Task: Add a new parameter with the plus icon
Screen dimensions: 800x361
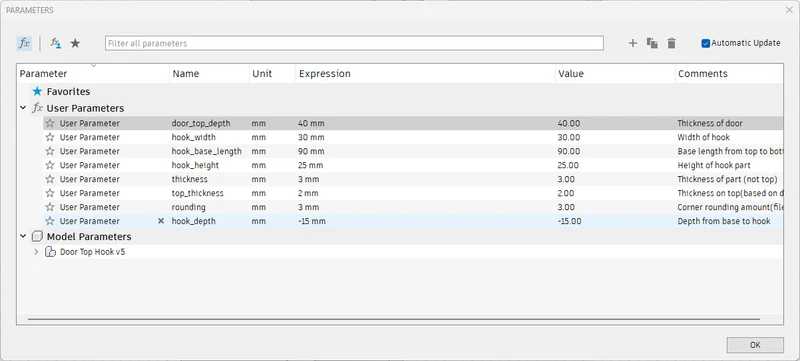Action: [x=633, y=43]
